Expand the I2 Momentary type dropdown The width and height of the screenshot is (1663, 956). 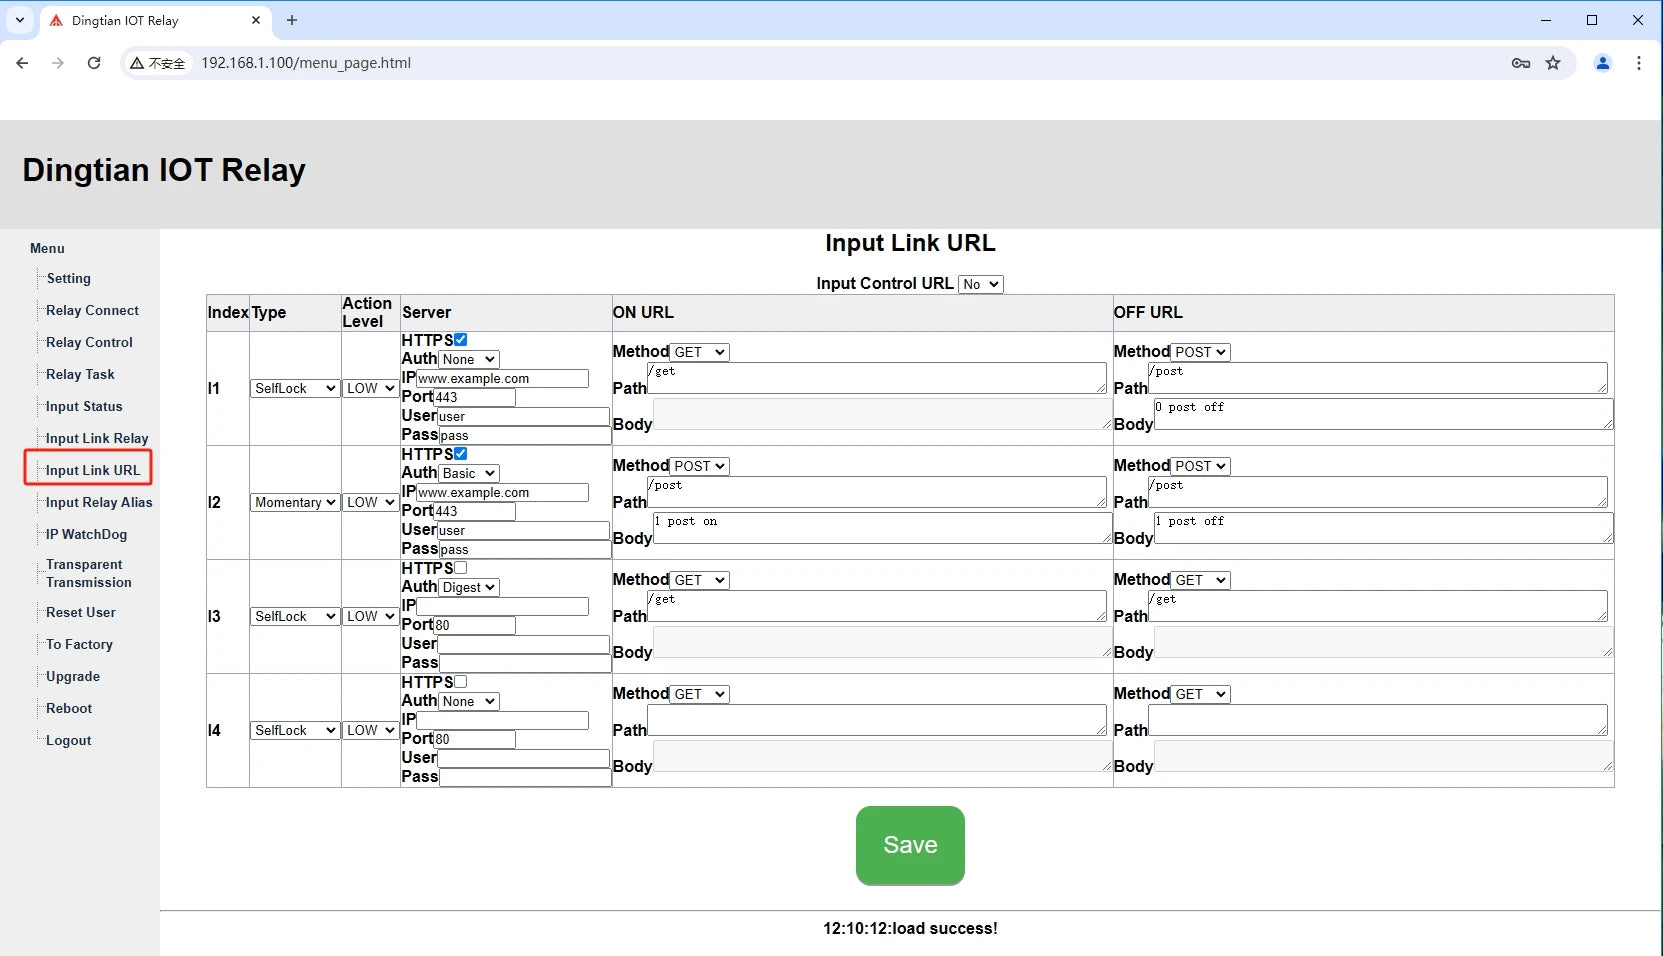point(295,502)
